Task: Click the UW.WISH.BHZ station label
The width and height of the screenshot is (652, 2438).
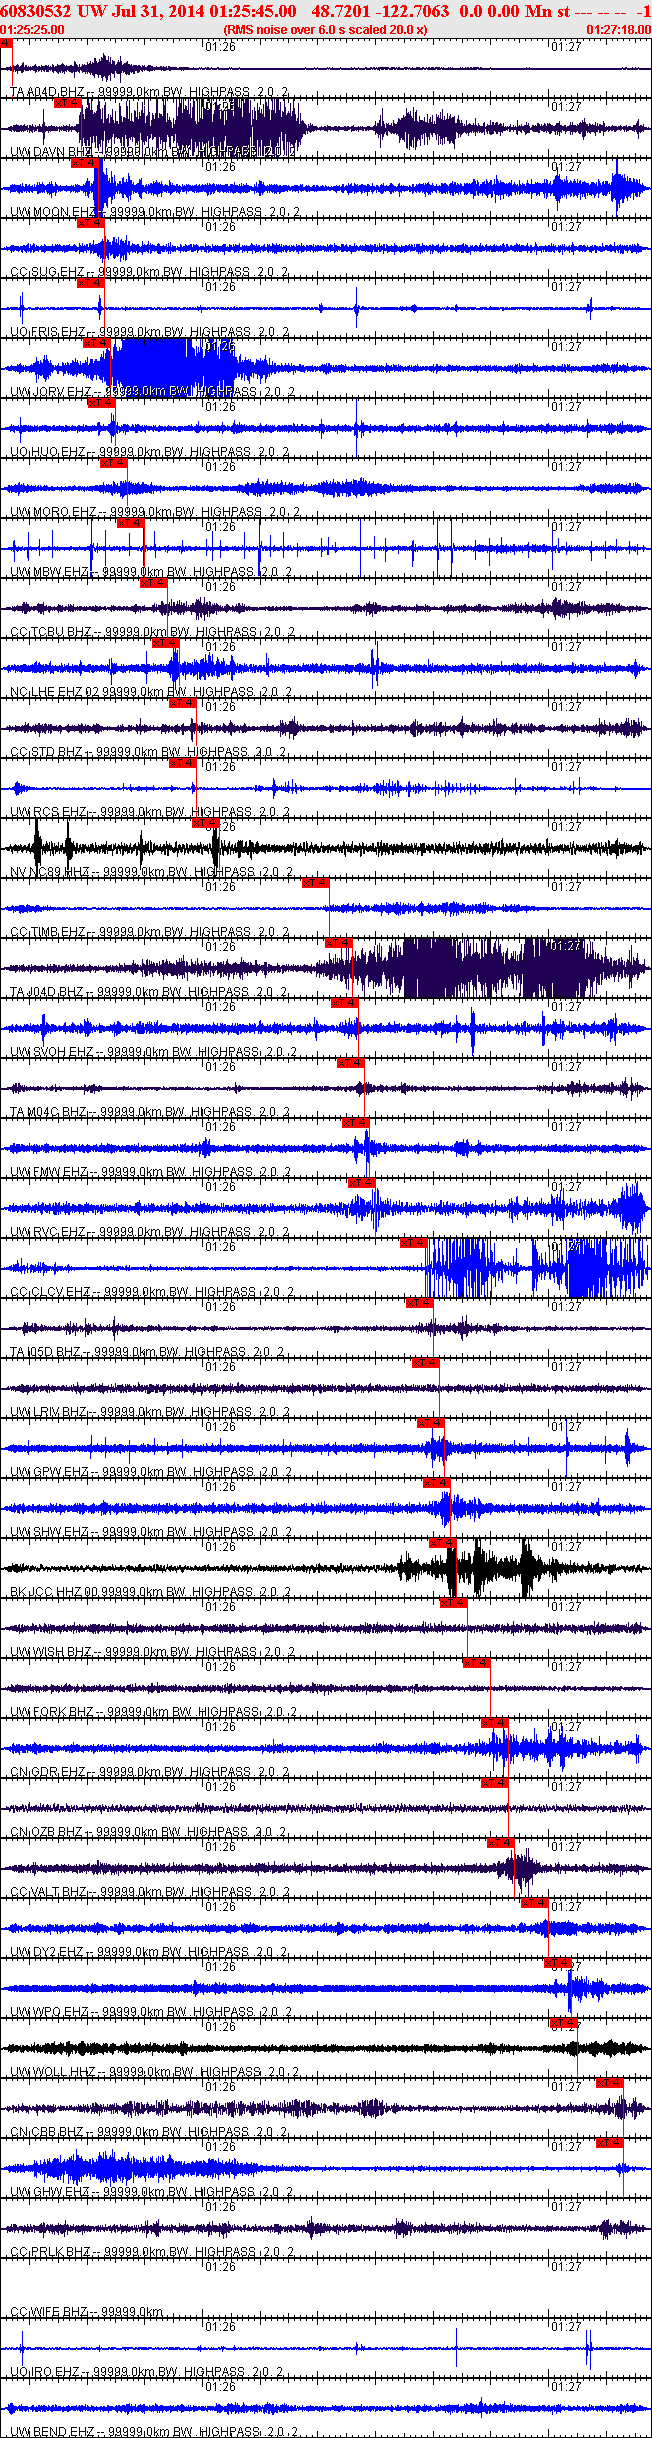Action: [51, 1652]
